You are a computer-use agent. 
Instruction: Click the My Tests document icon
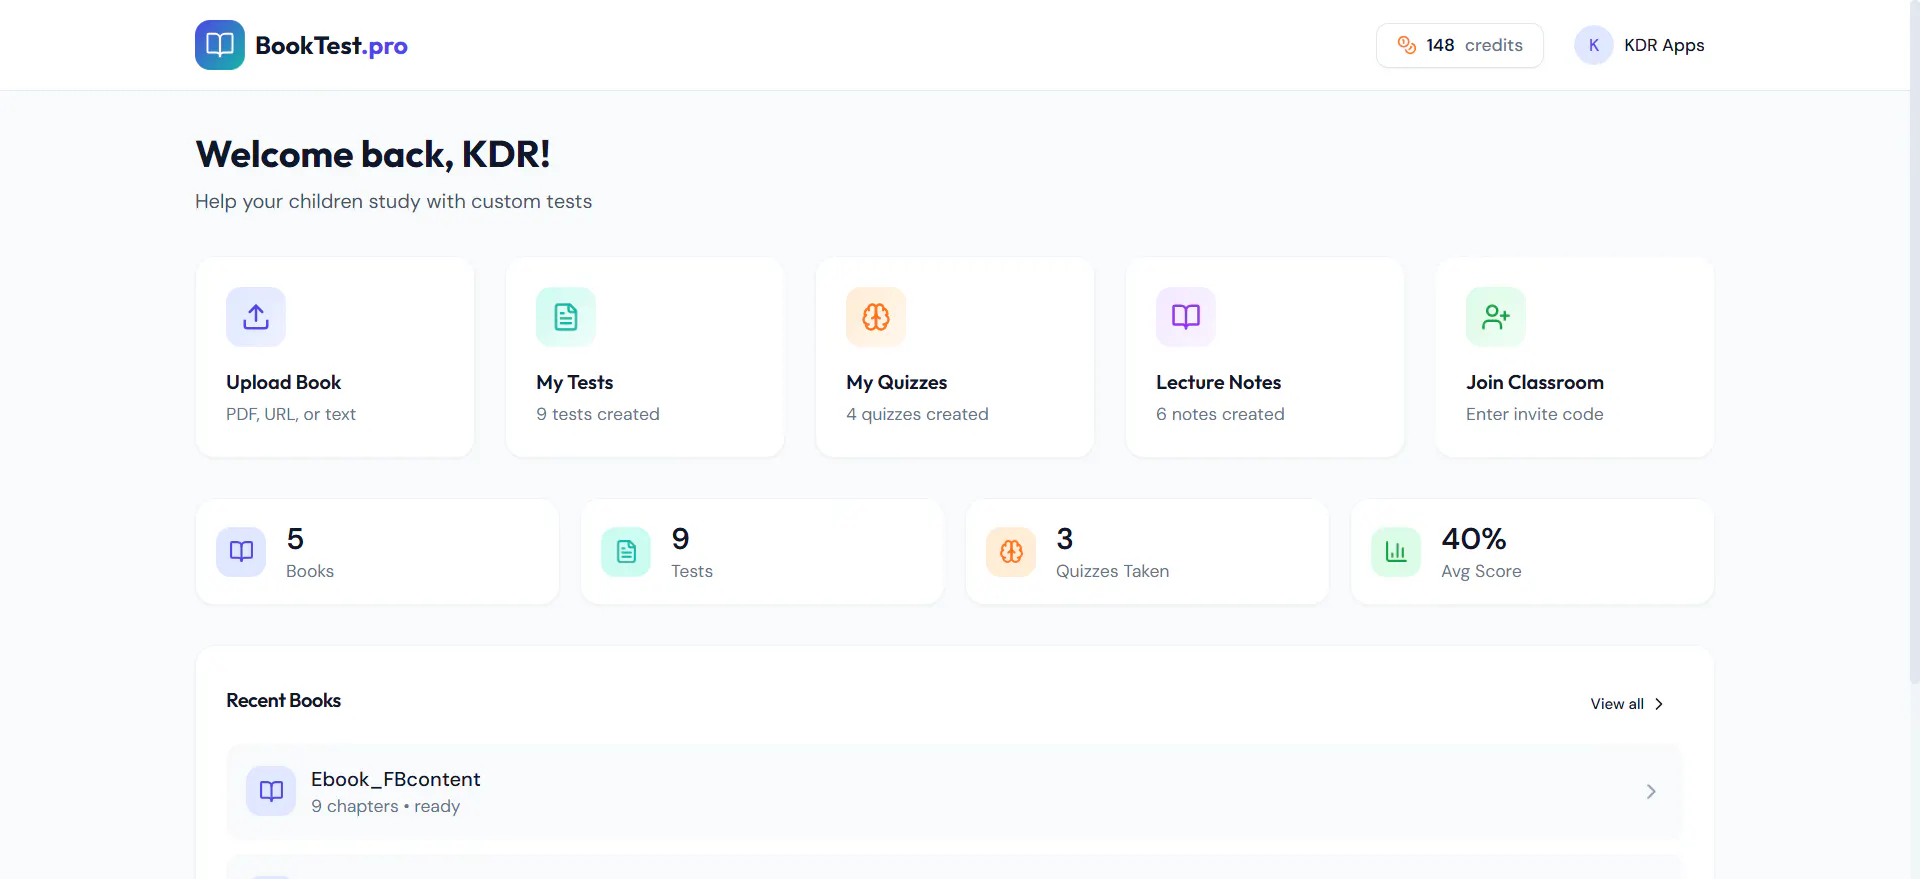(x=566, y=317)
